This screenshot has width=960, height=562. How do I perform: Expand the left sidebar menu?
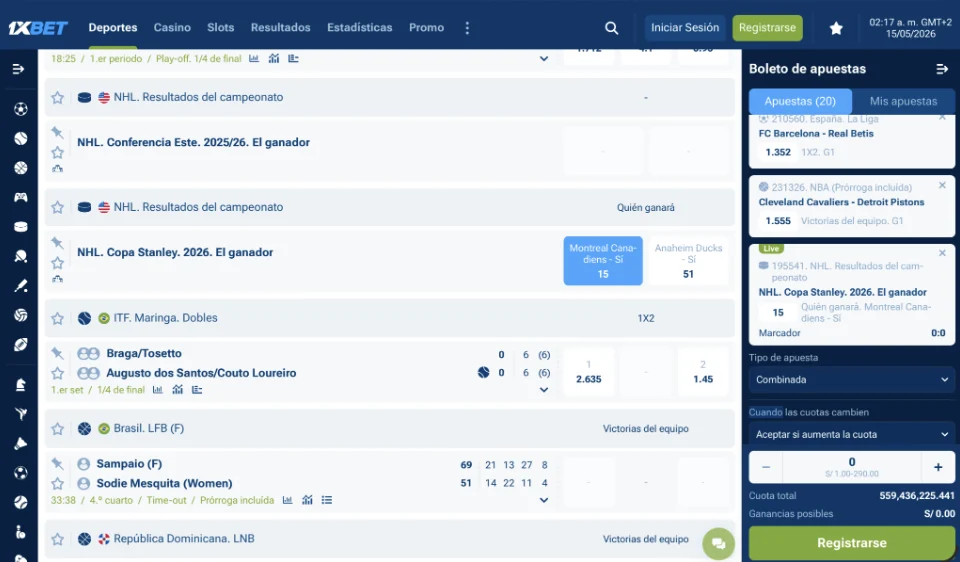click(18, 69)
